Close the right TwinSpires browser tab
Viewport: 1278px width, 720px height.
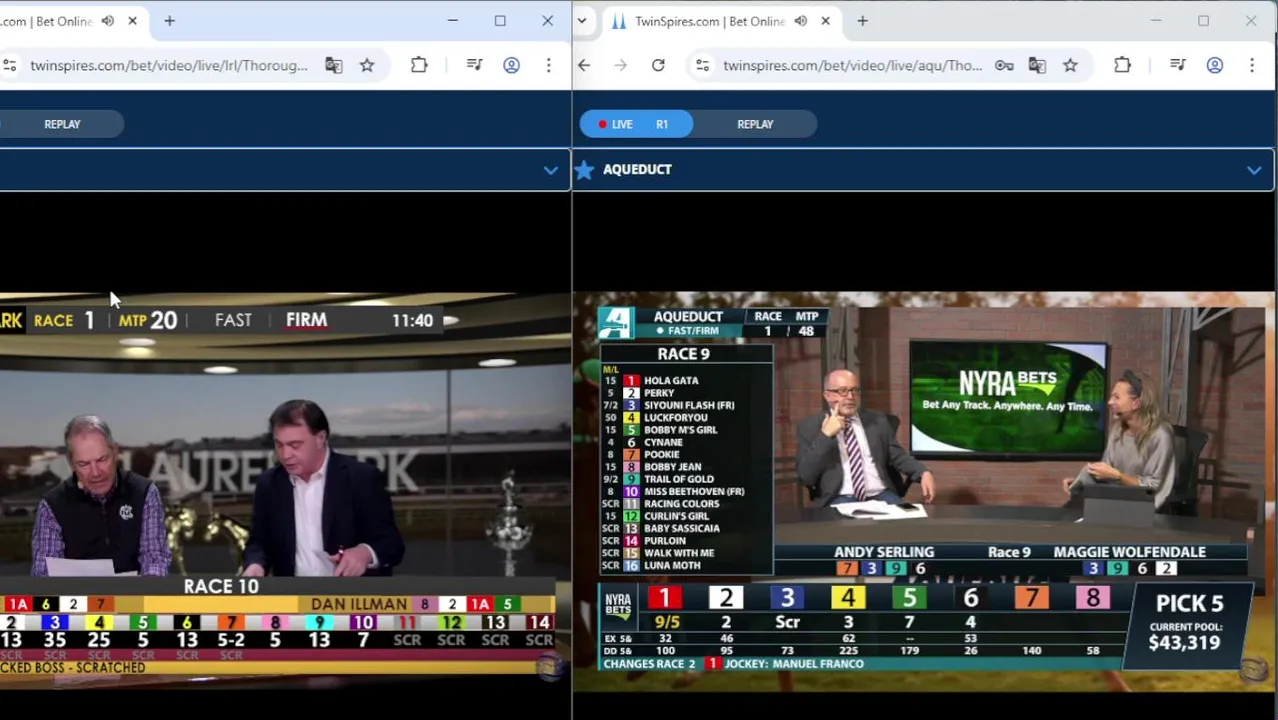click(x=825, y=21)
